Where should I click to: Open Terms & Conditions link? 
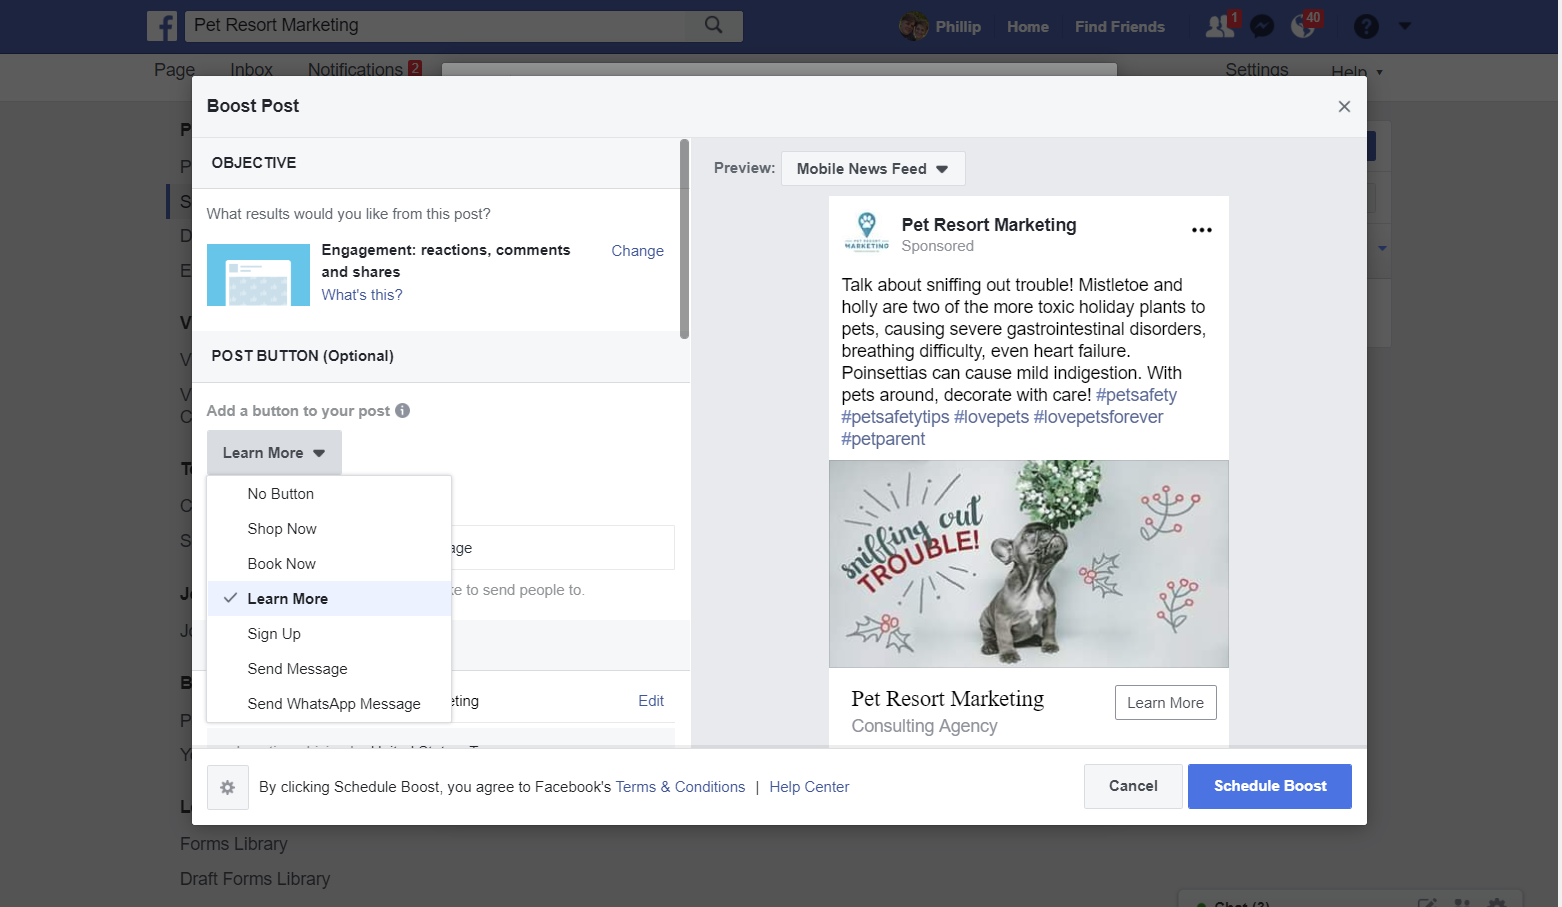pyautogui.click(x=680, y=787)
